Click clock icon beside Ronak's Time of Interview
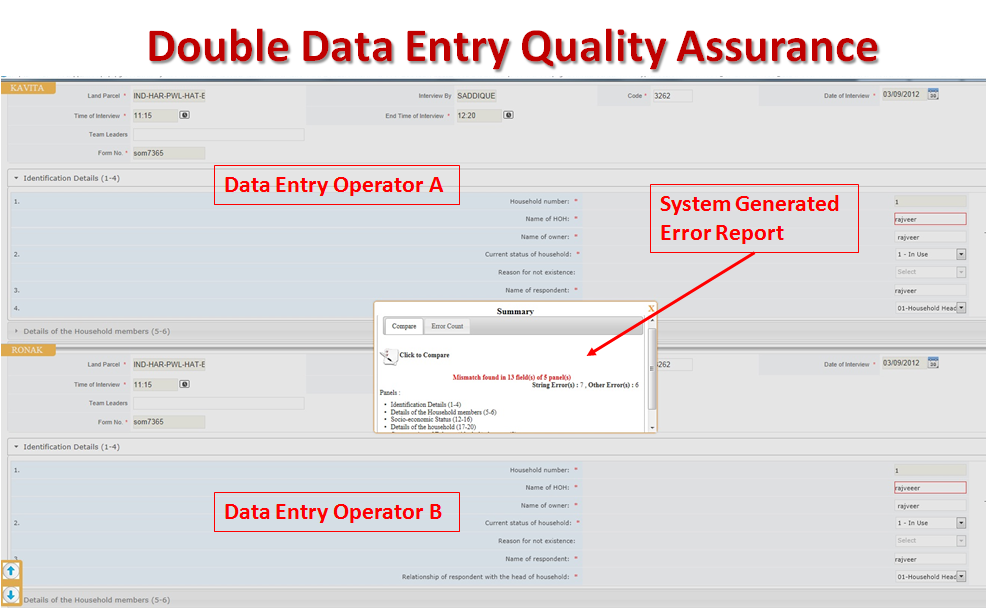The image size is (986, 608). (184, 384)
